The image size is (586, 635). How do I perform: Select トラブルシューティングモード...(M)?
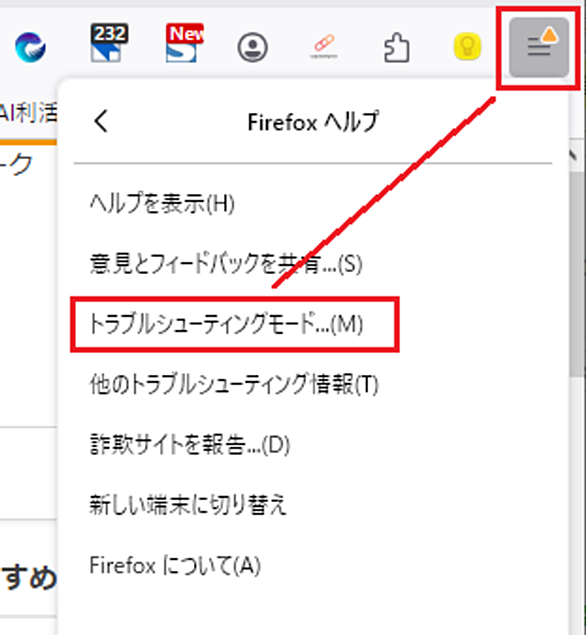point(313,324)
